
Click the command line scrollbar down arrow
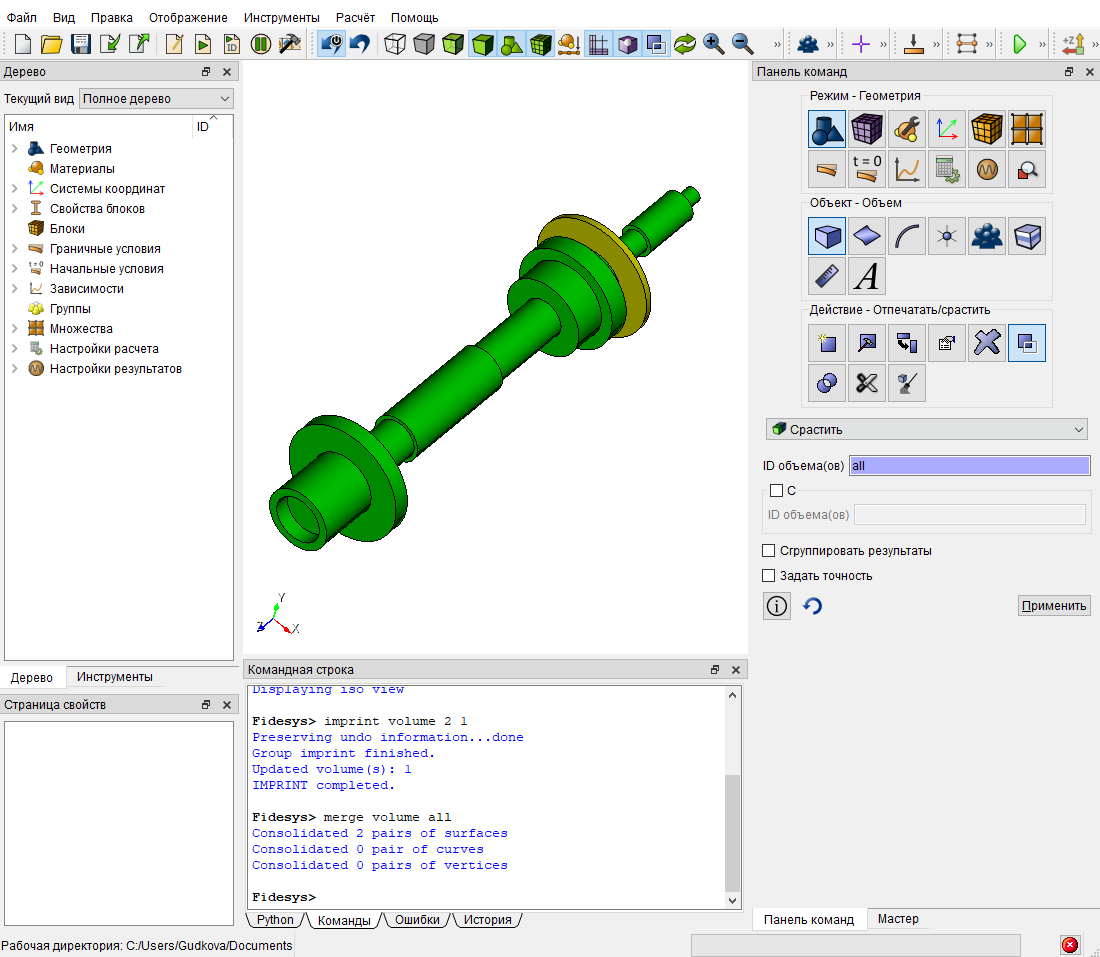732,901
